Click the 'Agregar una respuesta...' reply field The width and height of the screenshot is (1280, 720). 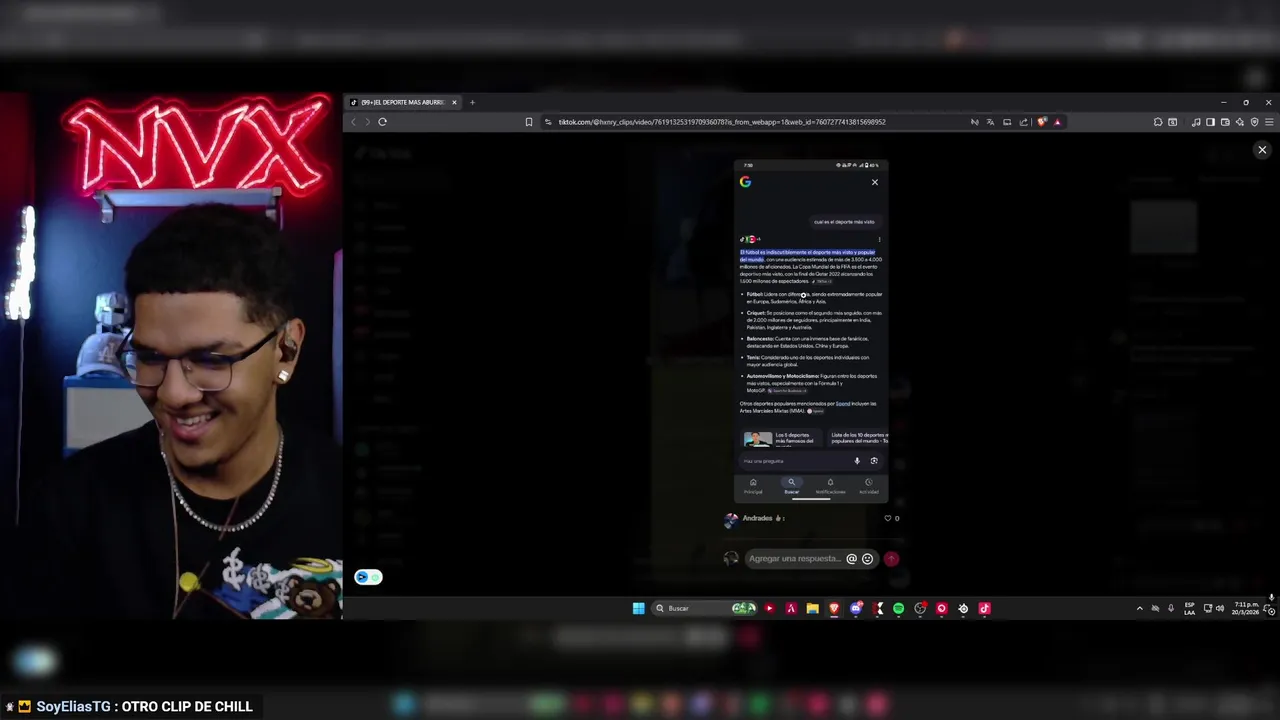(795, 559)
